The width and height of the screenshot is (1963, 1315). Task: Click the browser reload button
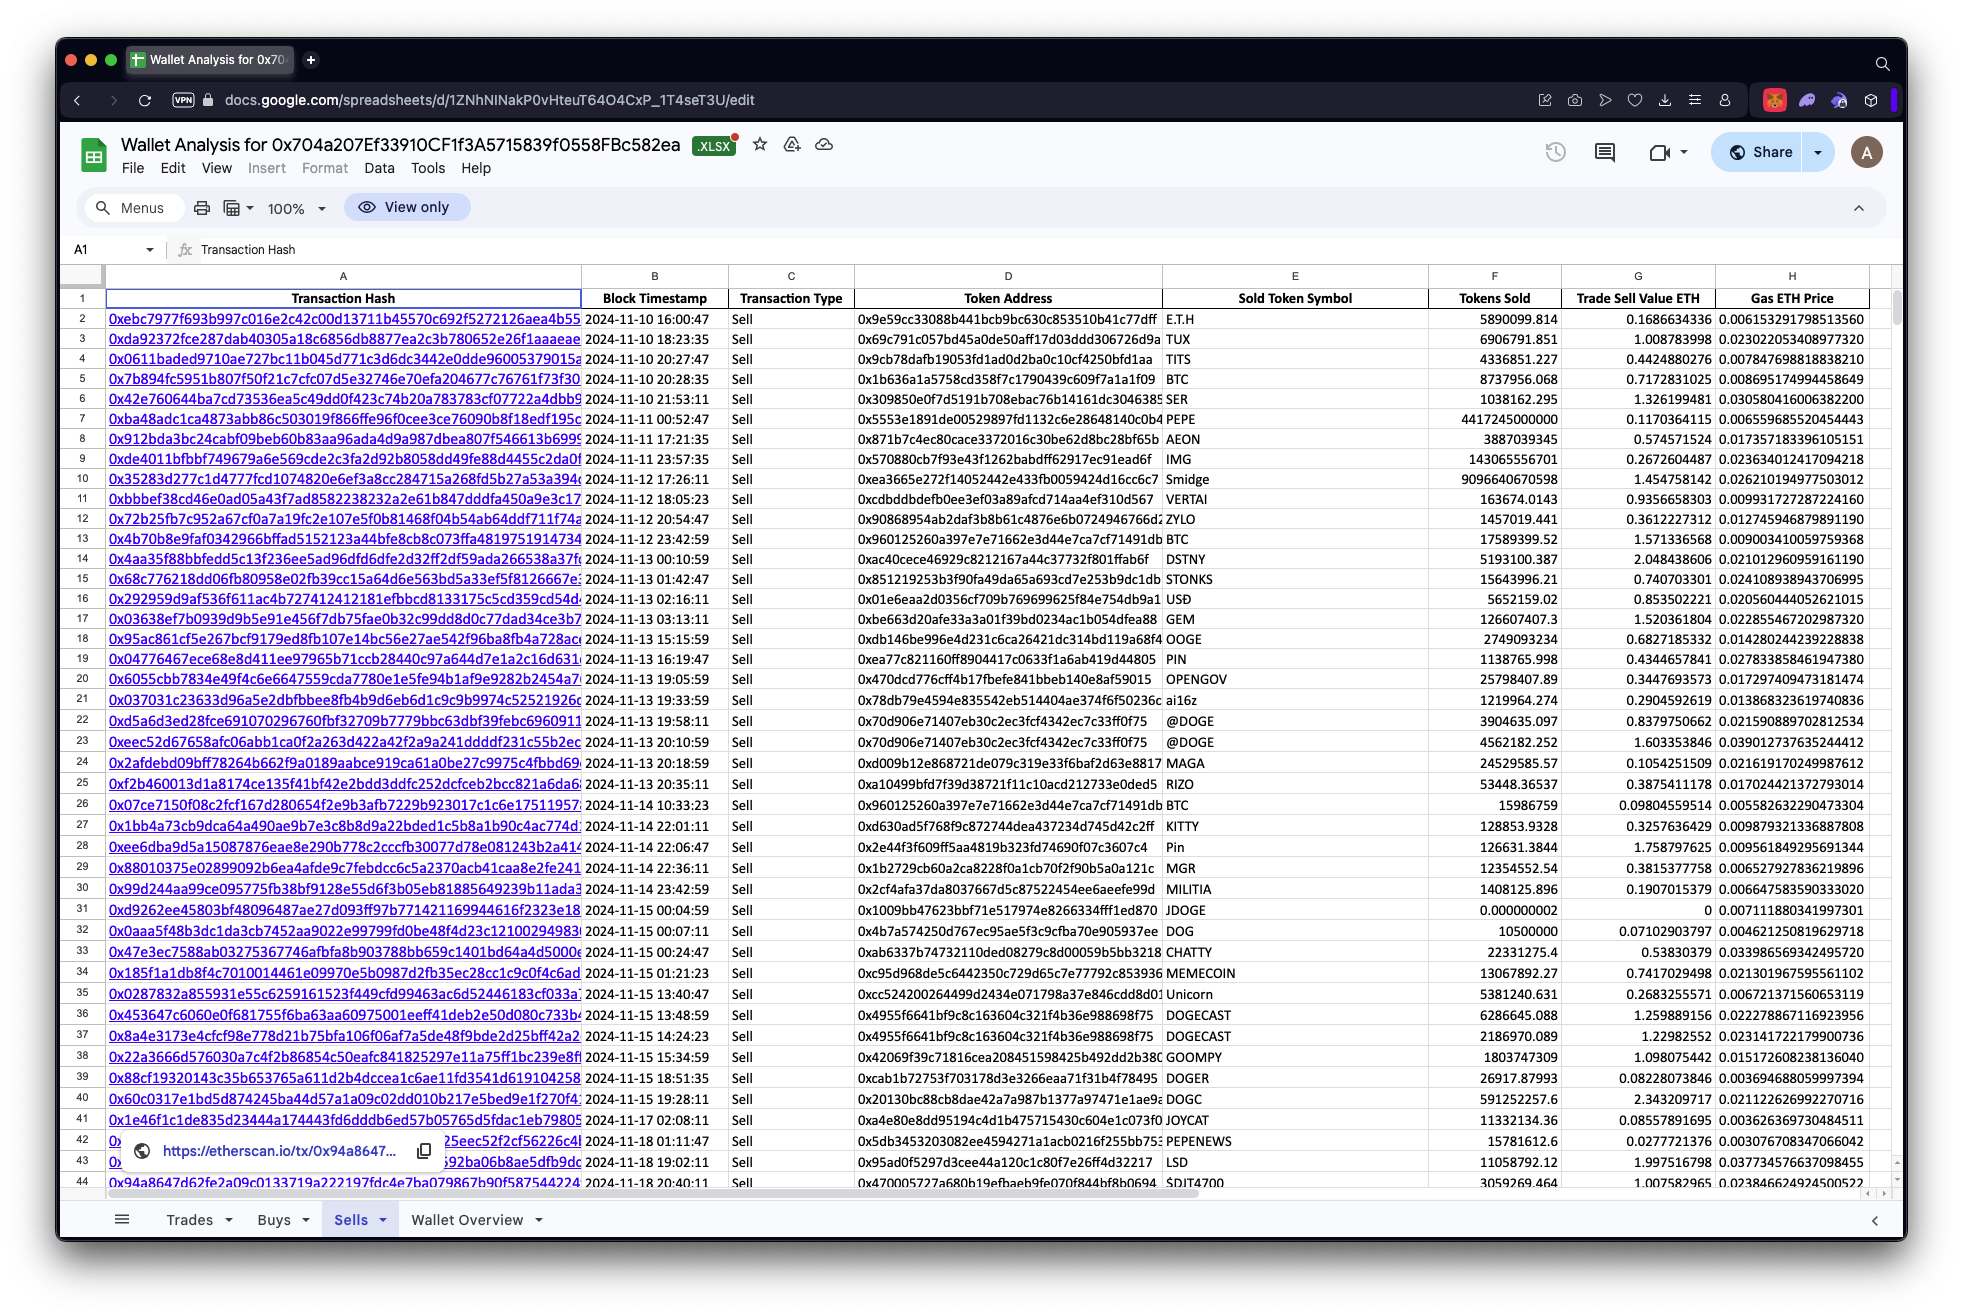(145, 100)
